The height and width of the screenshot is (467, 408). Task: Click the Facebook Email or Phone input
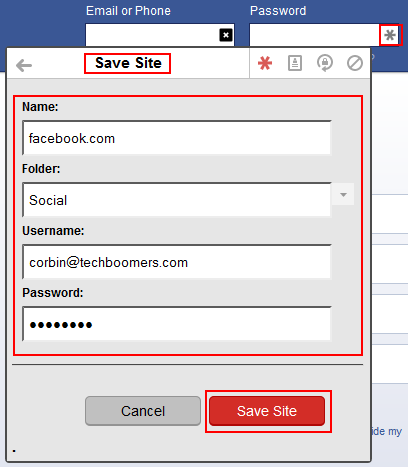160,35
